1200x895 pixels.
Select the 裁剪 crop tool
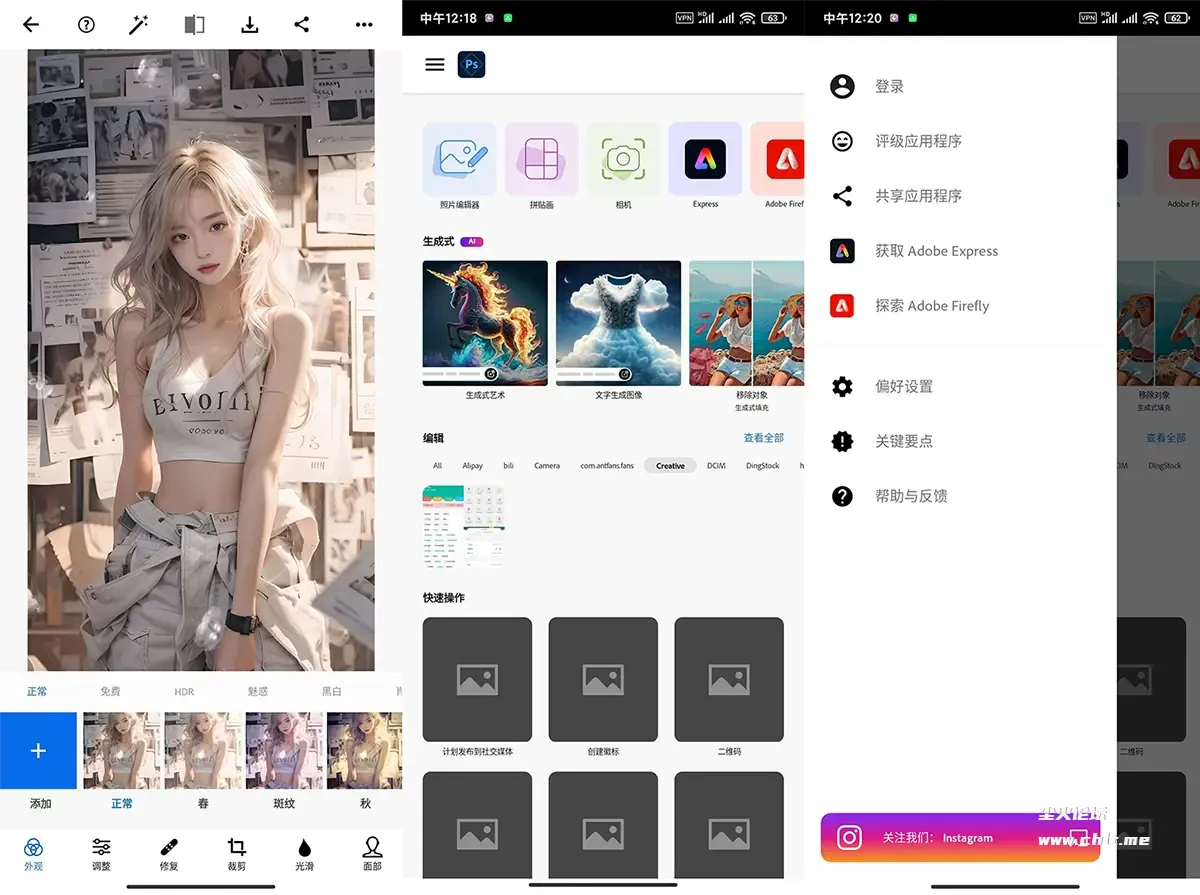[237, 853]
